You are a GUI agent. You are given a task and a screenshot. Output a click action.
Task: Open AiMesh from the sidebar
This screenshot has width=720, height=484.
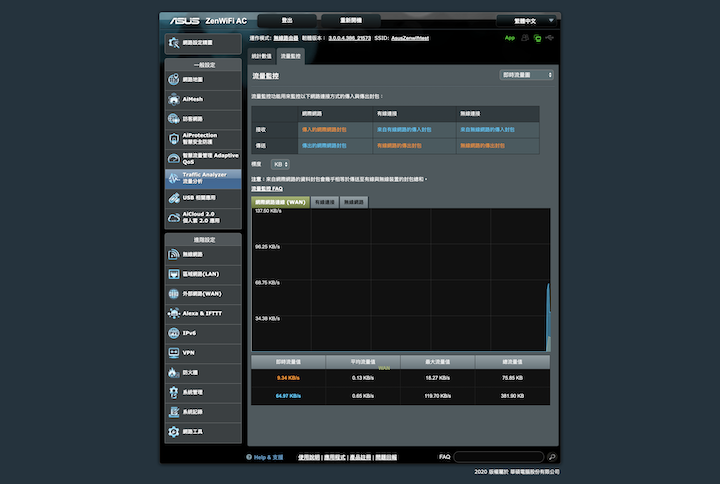pos(203,99)
